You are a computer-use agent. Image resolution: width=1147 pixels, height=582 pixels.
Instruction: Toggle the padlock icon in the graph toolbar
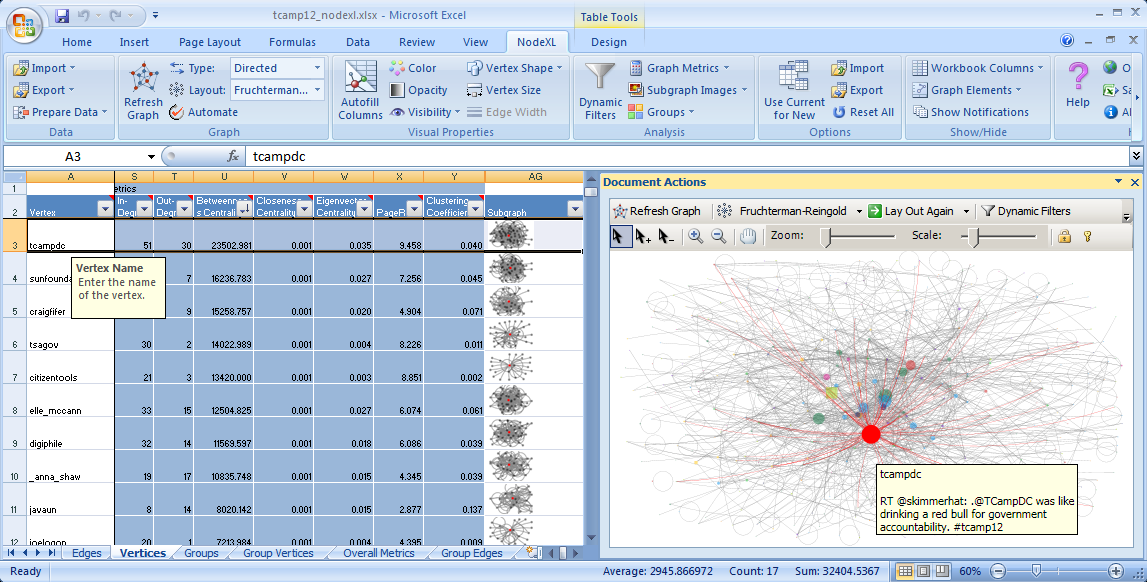(1065, 236)
